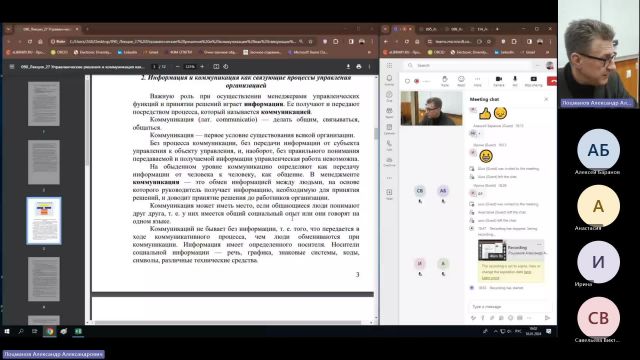The height and width of the screenshot is (360, 640).
Task: Close the Meeting chat panel
Action: [546, 99]
